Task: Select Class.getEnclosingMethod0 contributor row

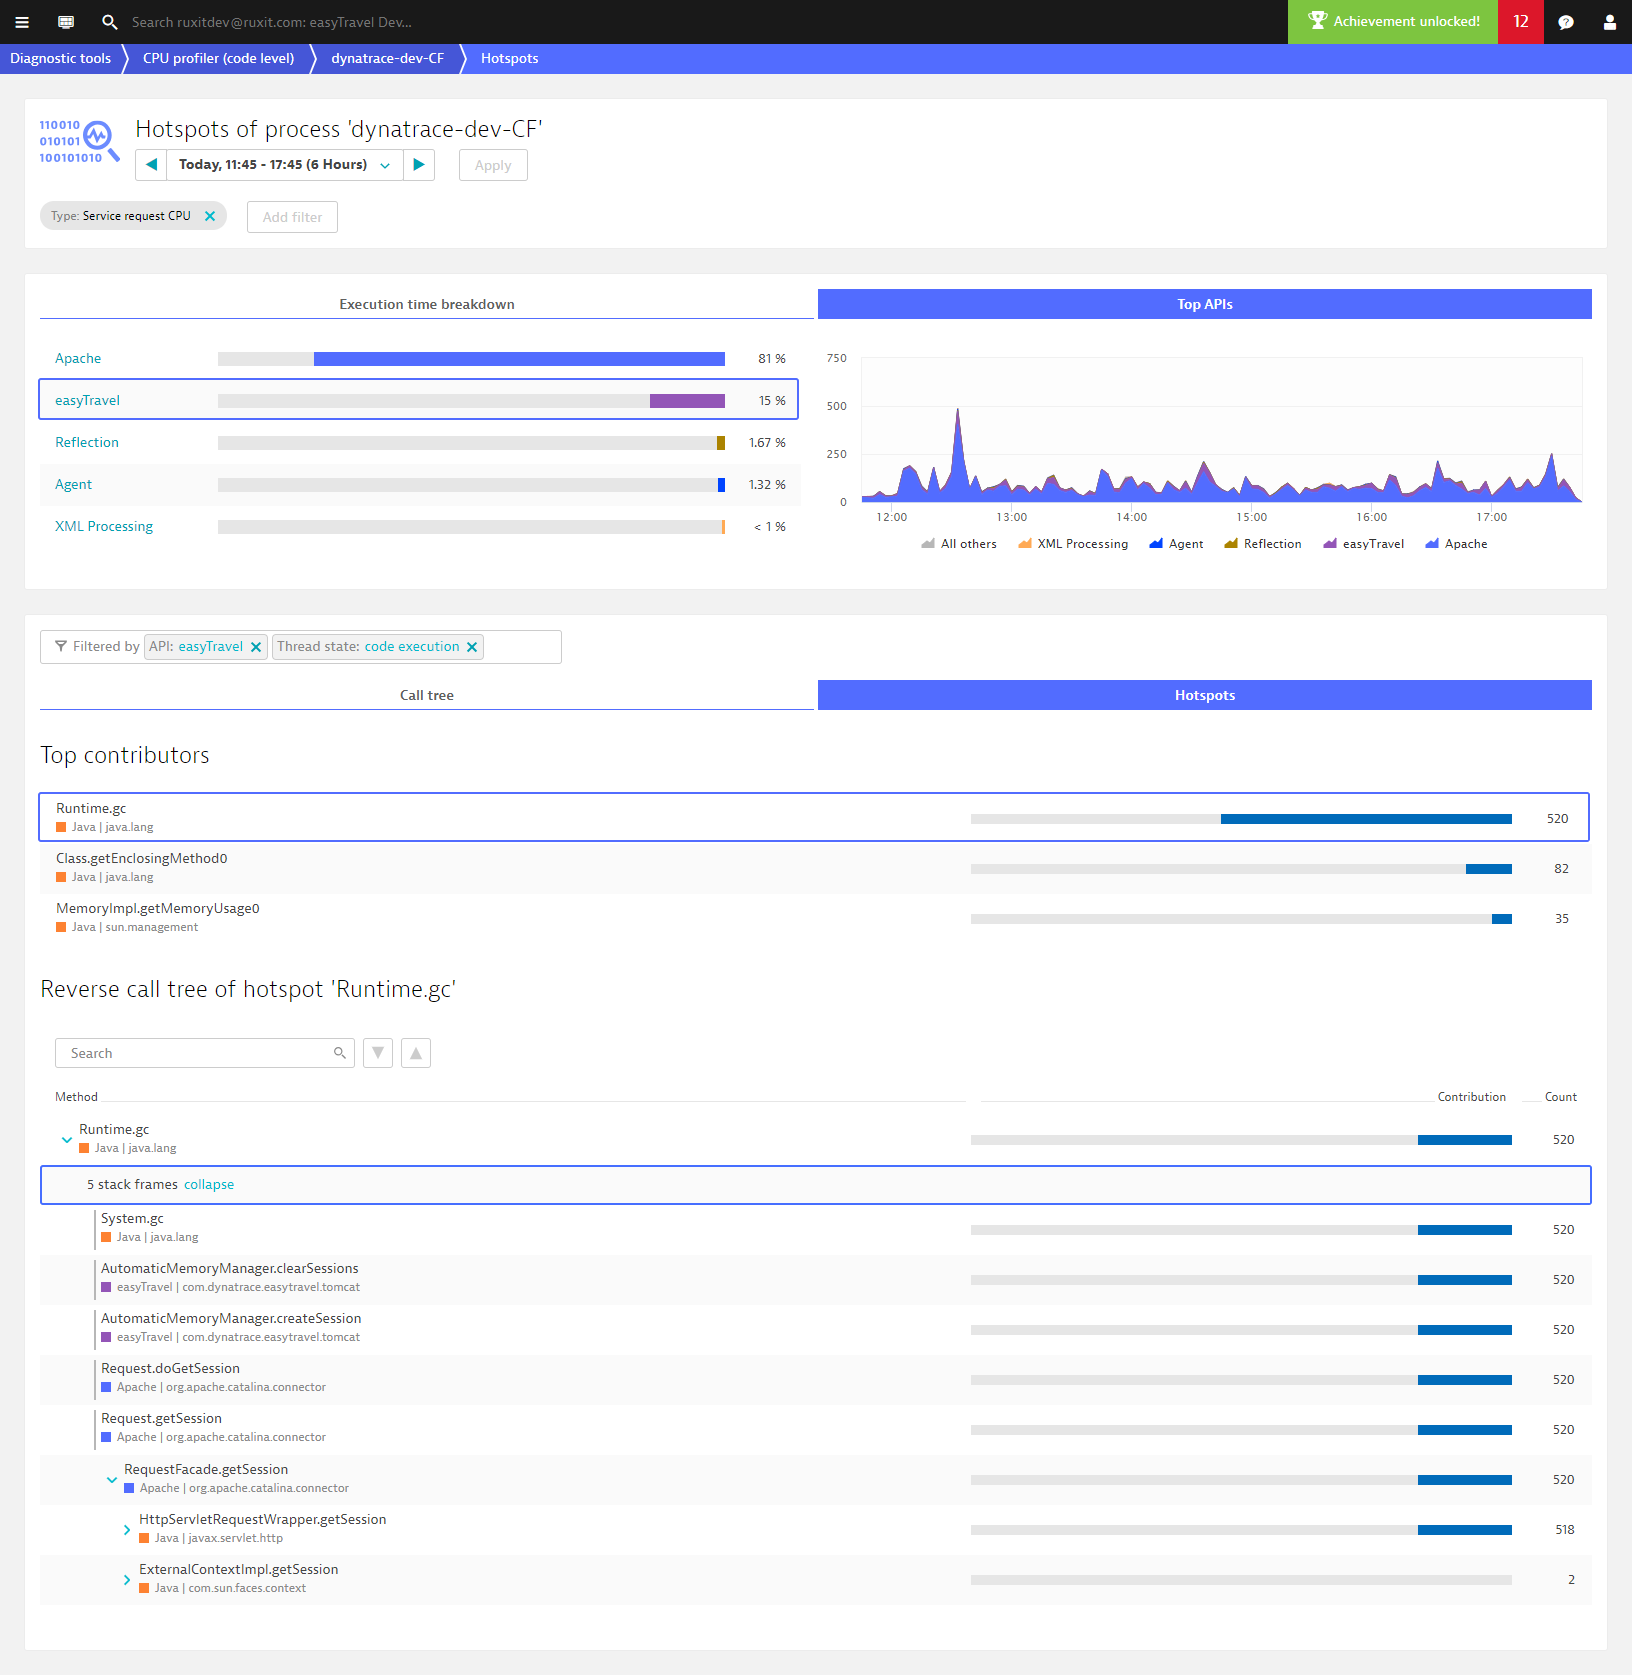Action: click(x=814, y=868)
